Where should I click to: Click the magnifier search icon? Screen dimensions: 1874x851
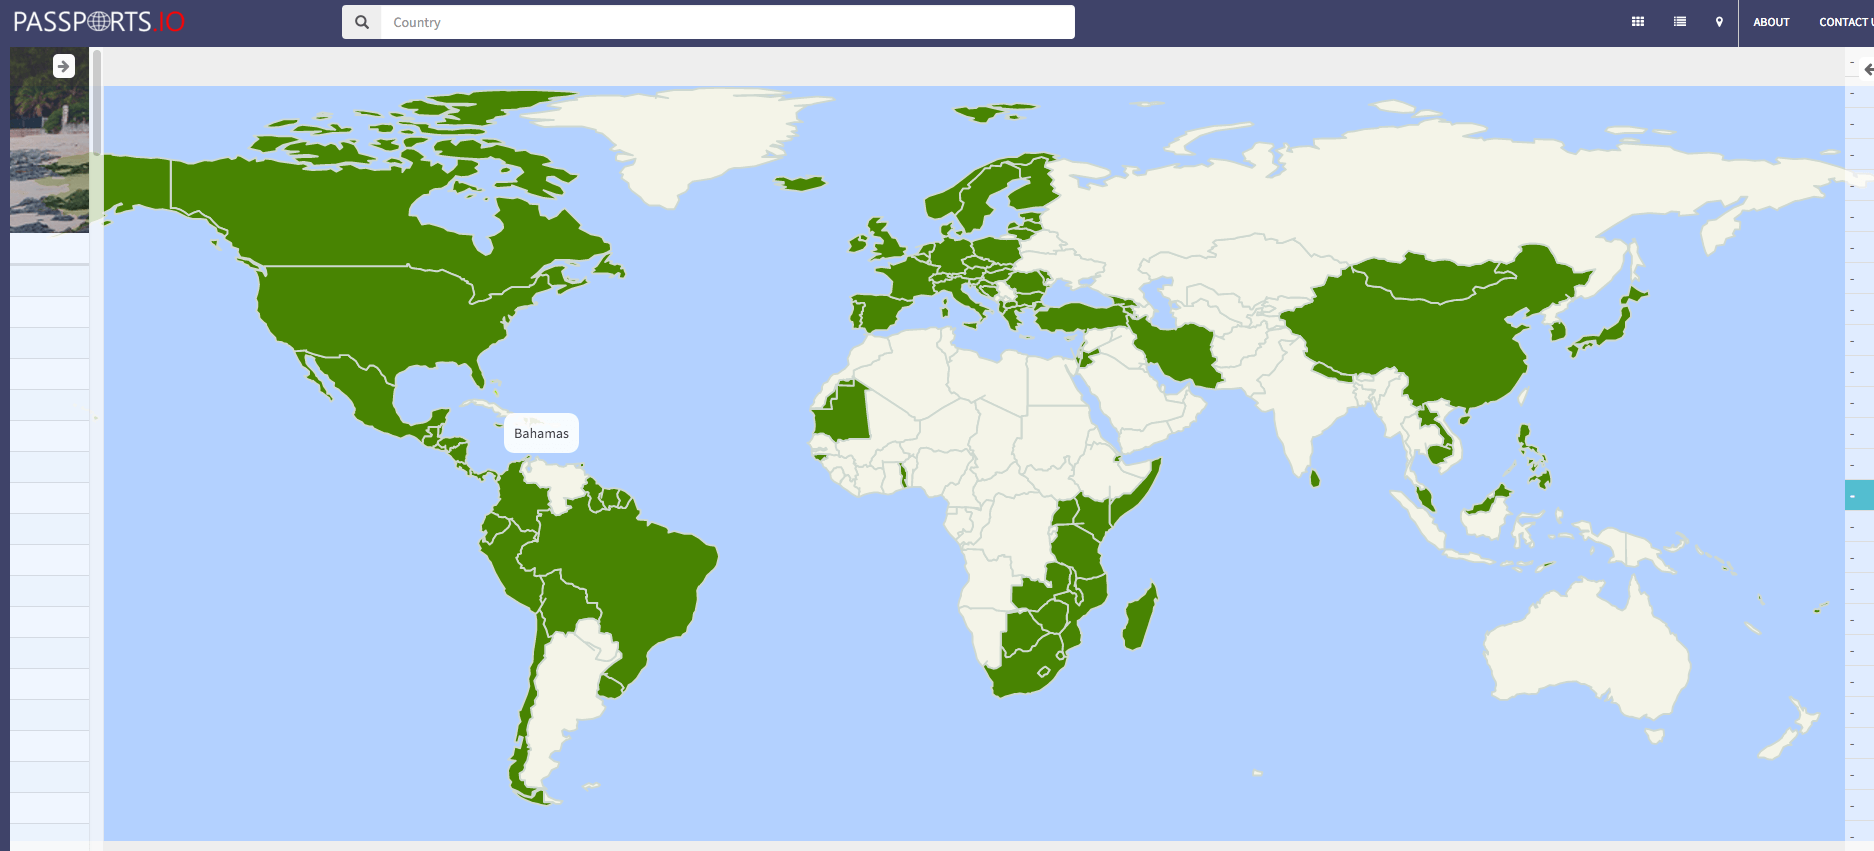tap(362, 22)
